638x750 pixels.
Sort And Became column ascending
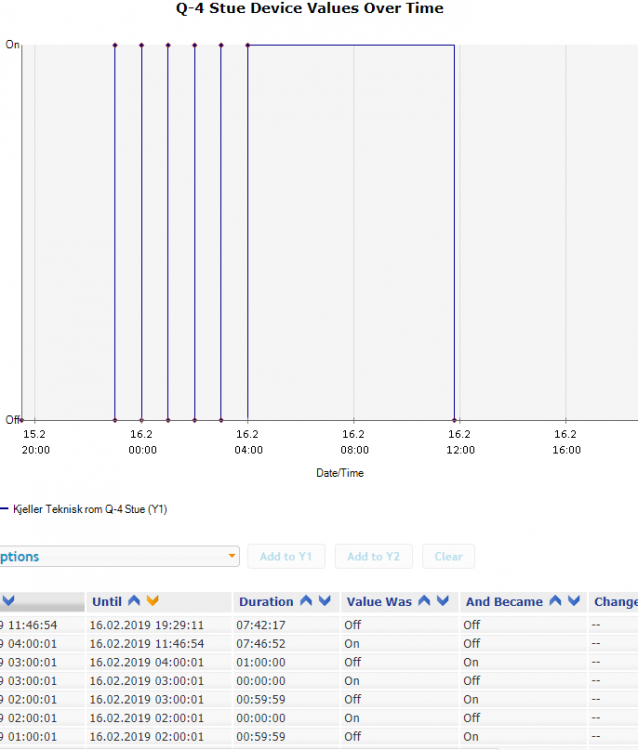click(x=556, y=601)
